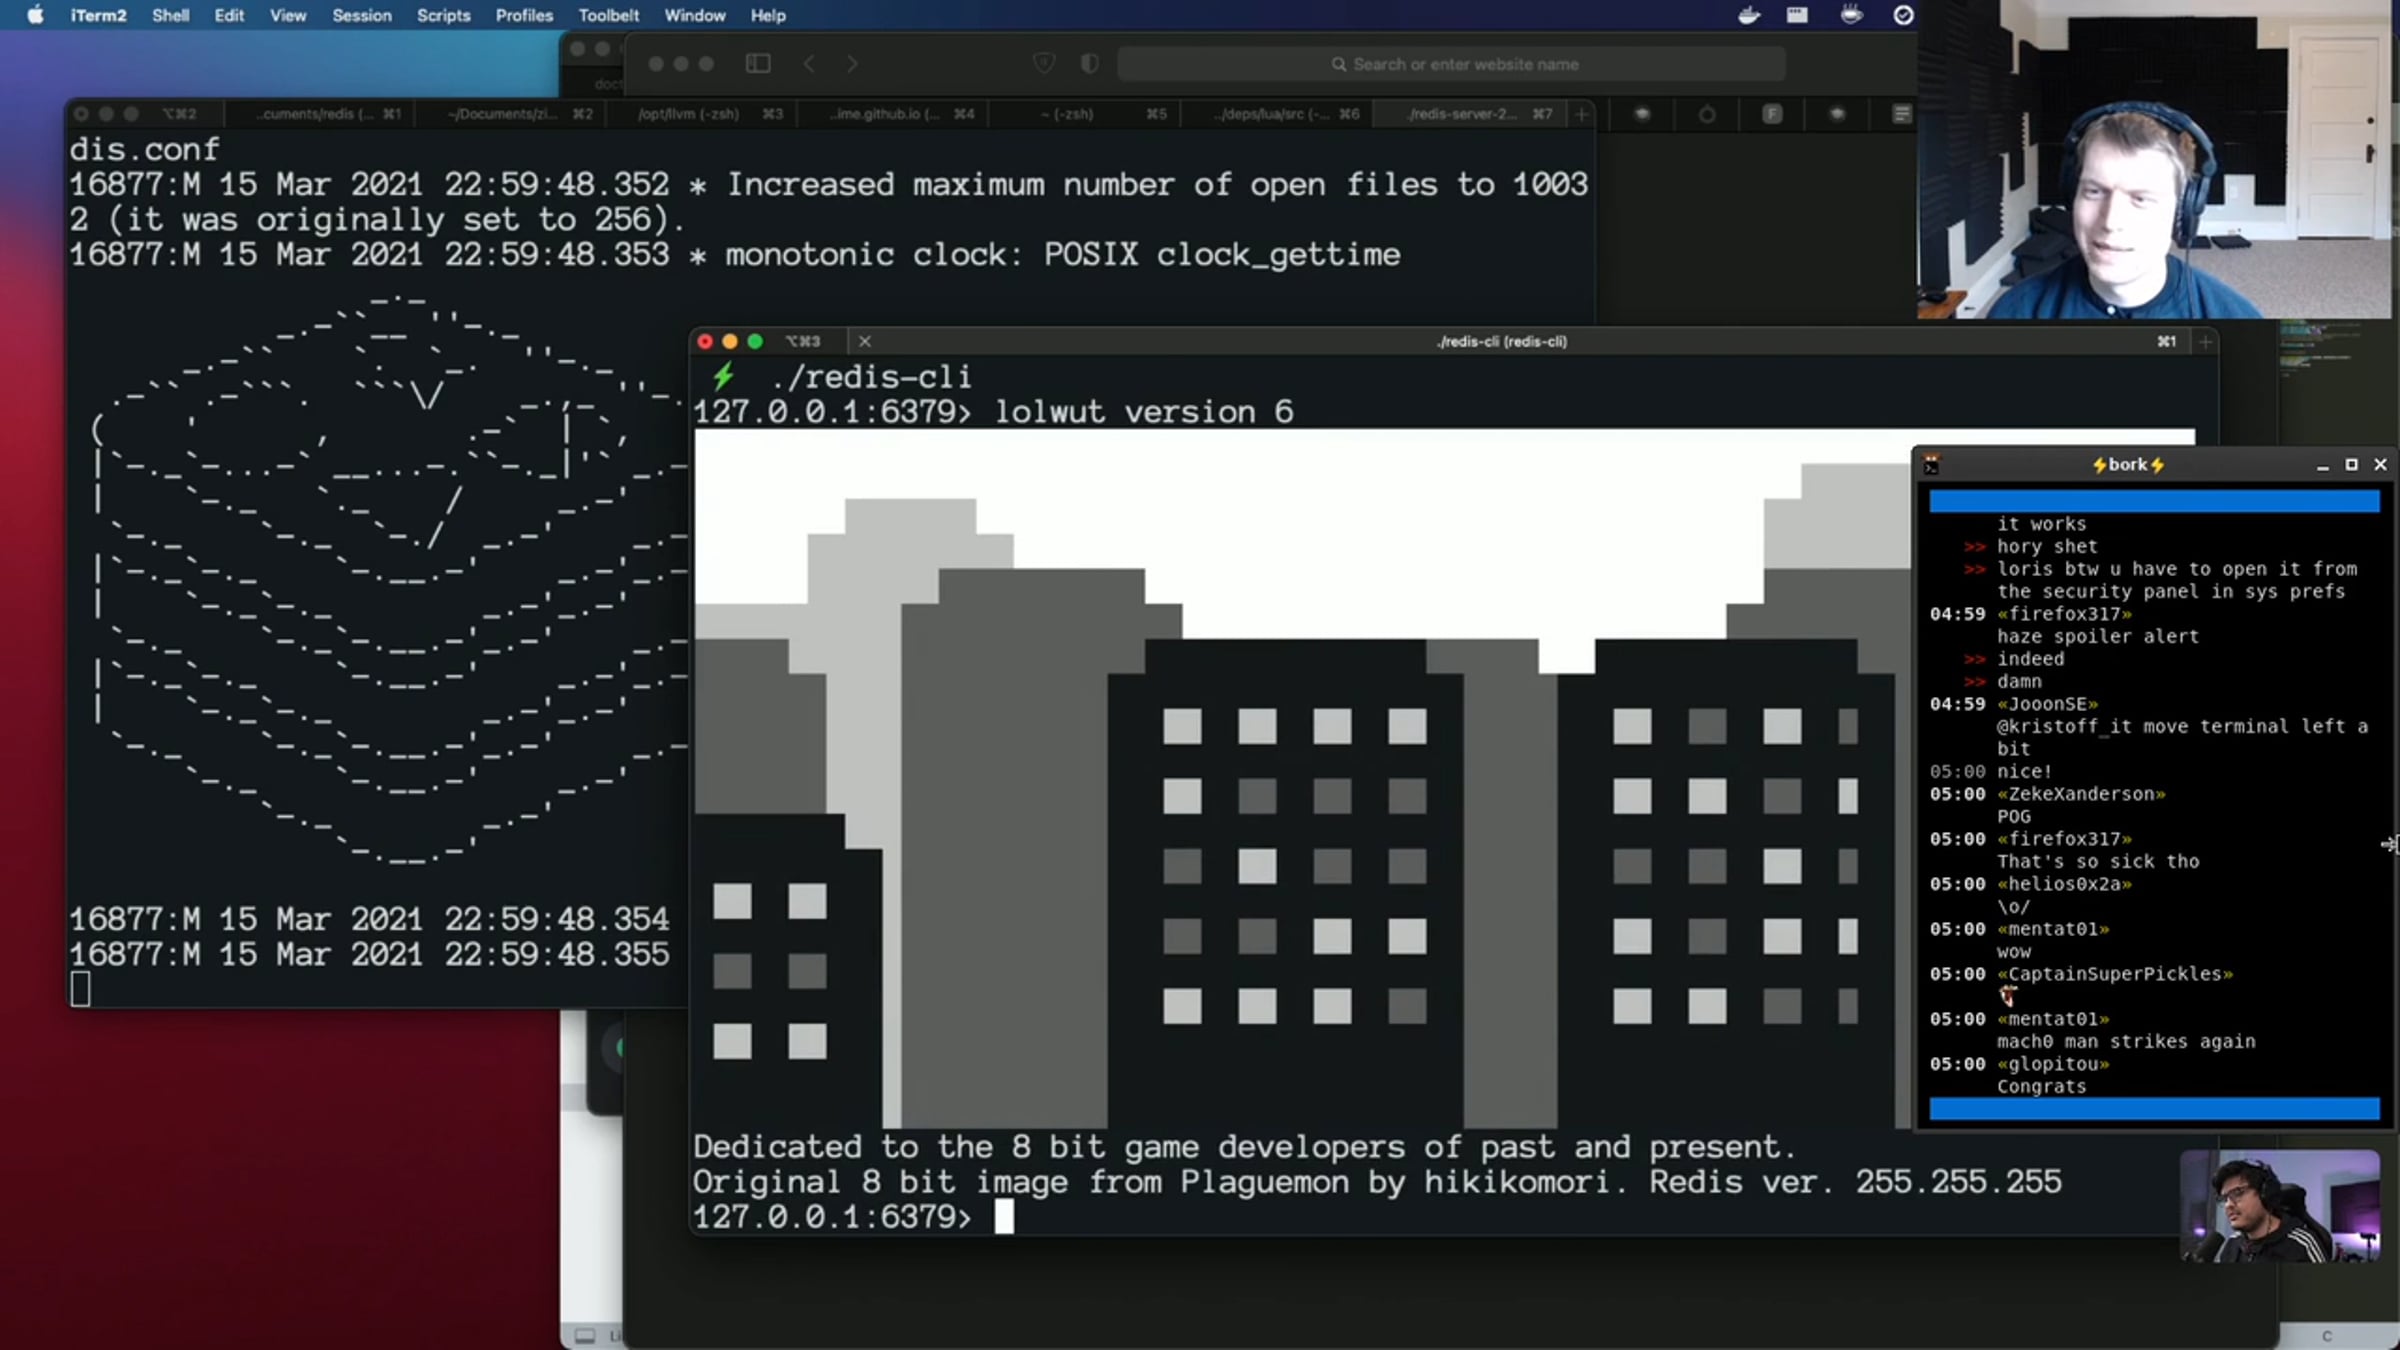Click the square F icon beside the tab bar
2400x1350 pixels.
click(x=1772, y=114)
